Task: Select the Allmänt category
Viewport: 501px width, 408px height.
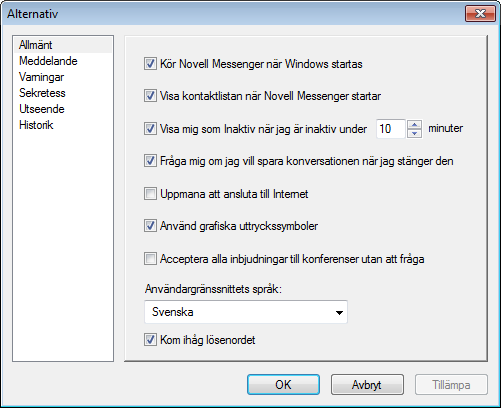Action: pyautogui.click(x=63, y=45)
